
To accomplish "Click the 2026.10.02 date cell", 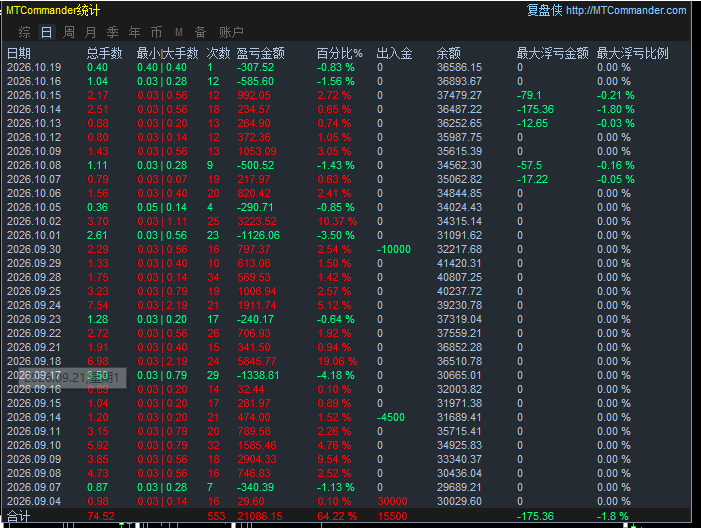I will 34,221.
